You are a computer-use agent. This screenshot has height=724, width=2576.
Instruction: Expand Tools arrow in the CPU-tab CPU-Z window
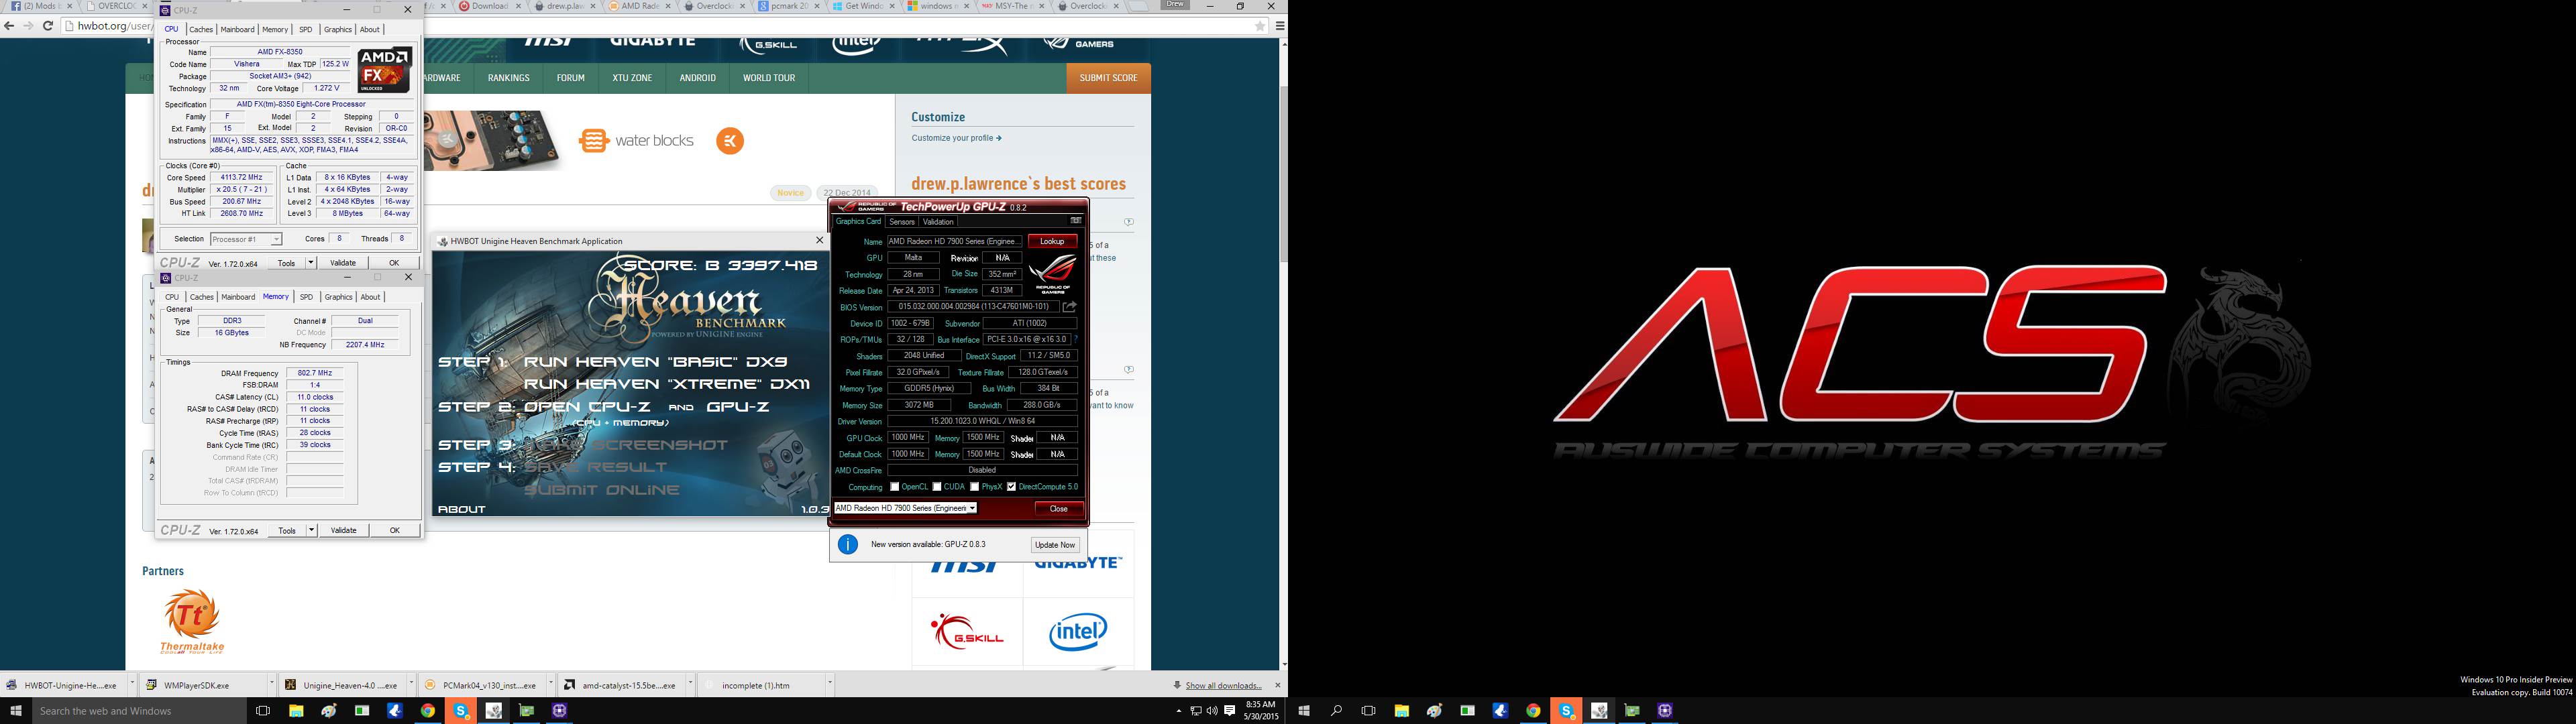click(312, 263)
